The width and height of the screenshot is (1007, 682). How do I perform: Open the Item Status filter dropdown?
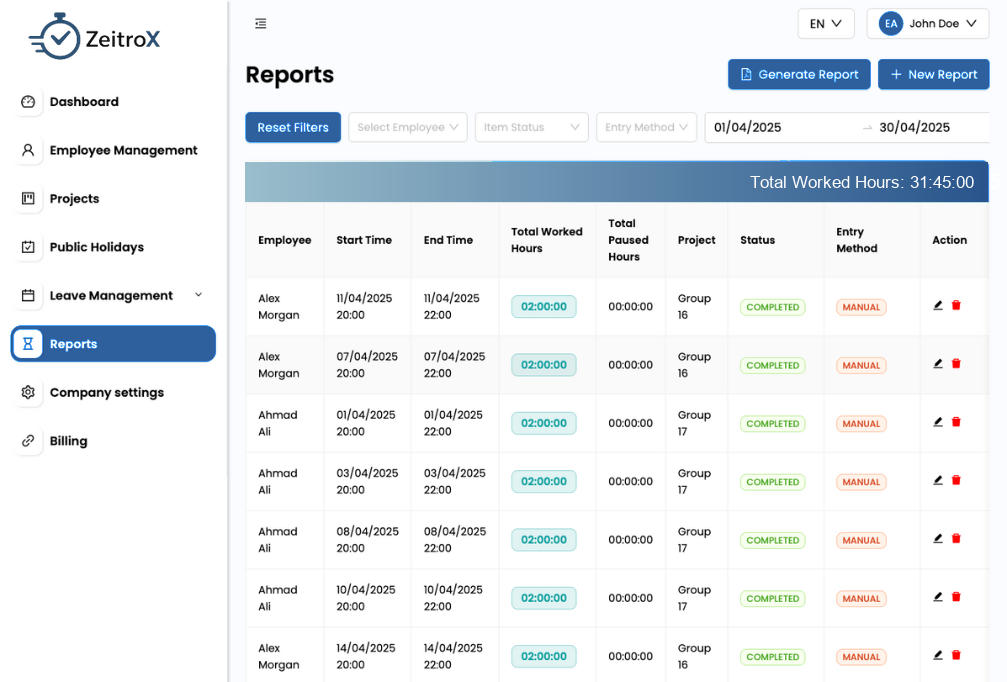[x=531, y=127]
